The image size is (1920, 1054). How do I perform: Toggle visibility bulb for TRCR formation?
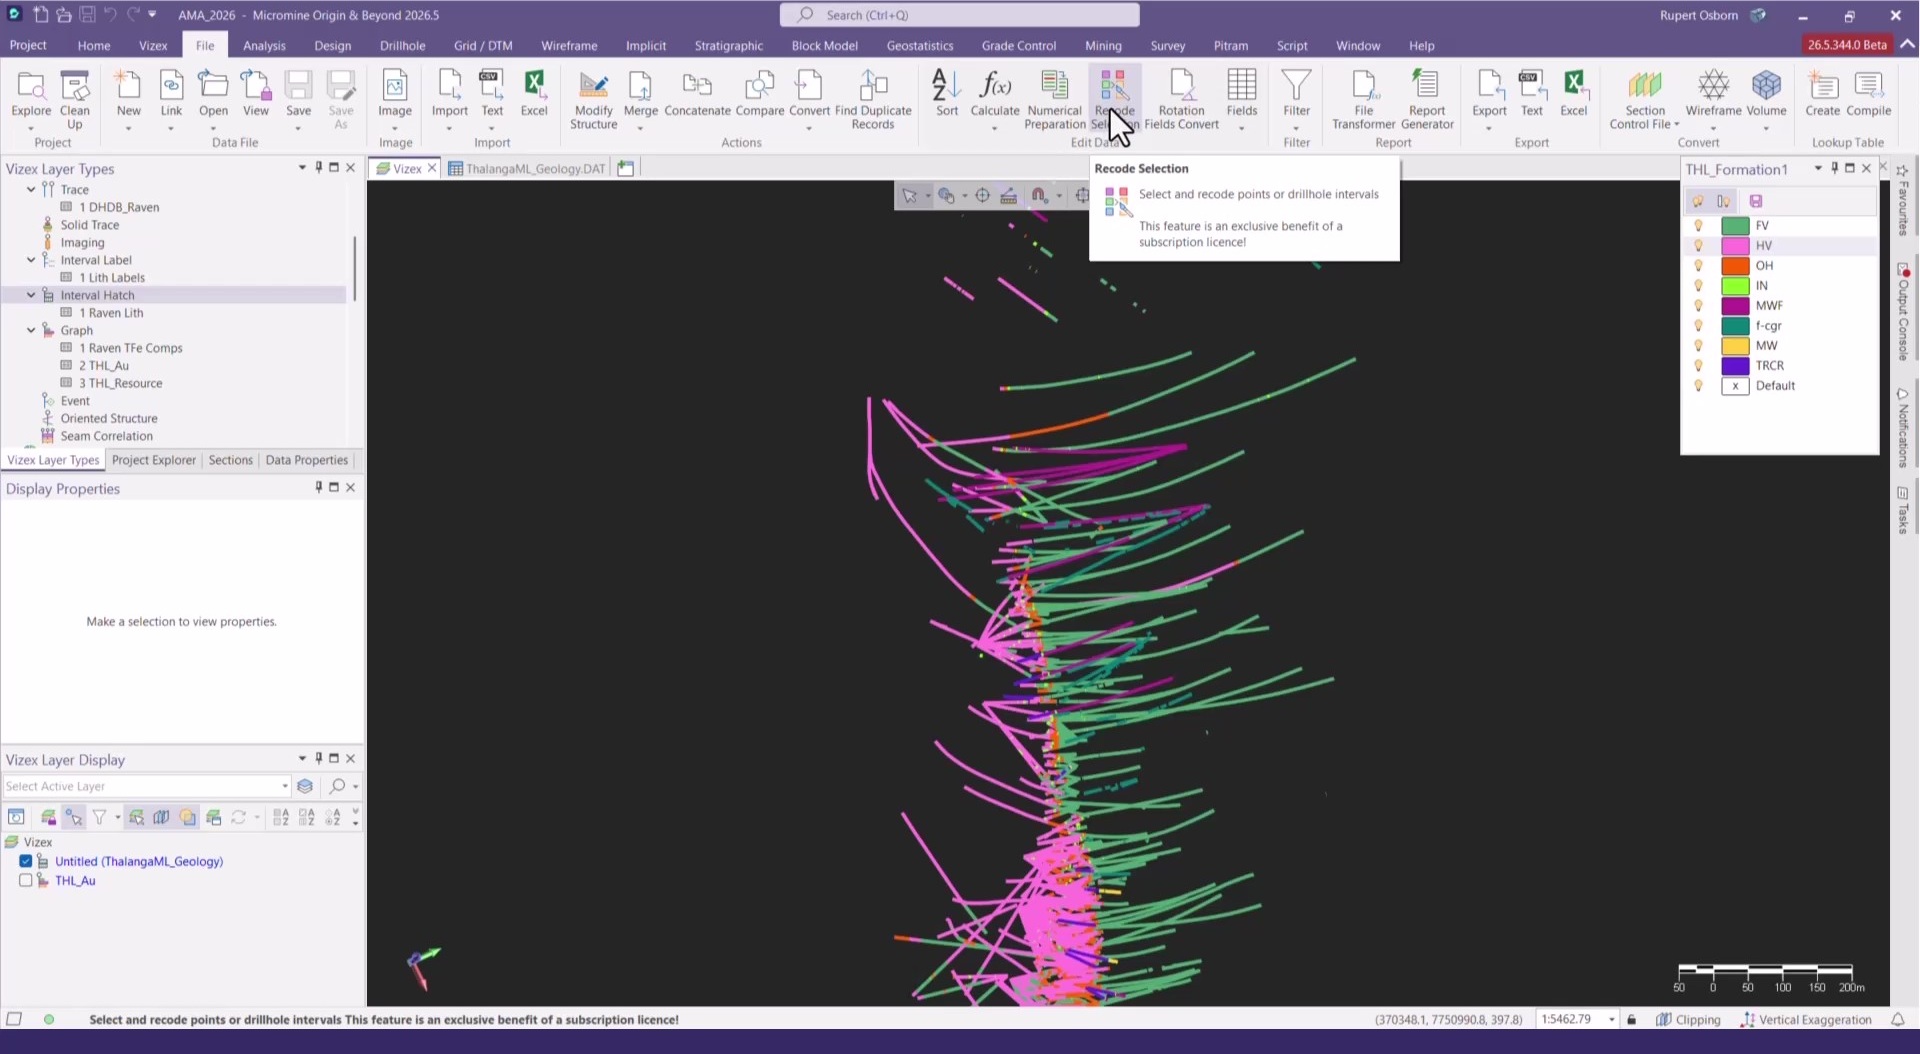(1698, 365)
